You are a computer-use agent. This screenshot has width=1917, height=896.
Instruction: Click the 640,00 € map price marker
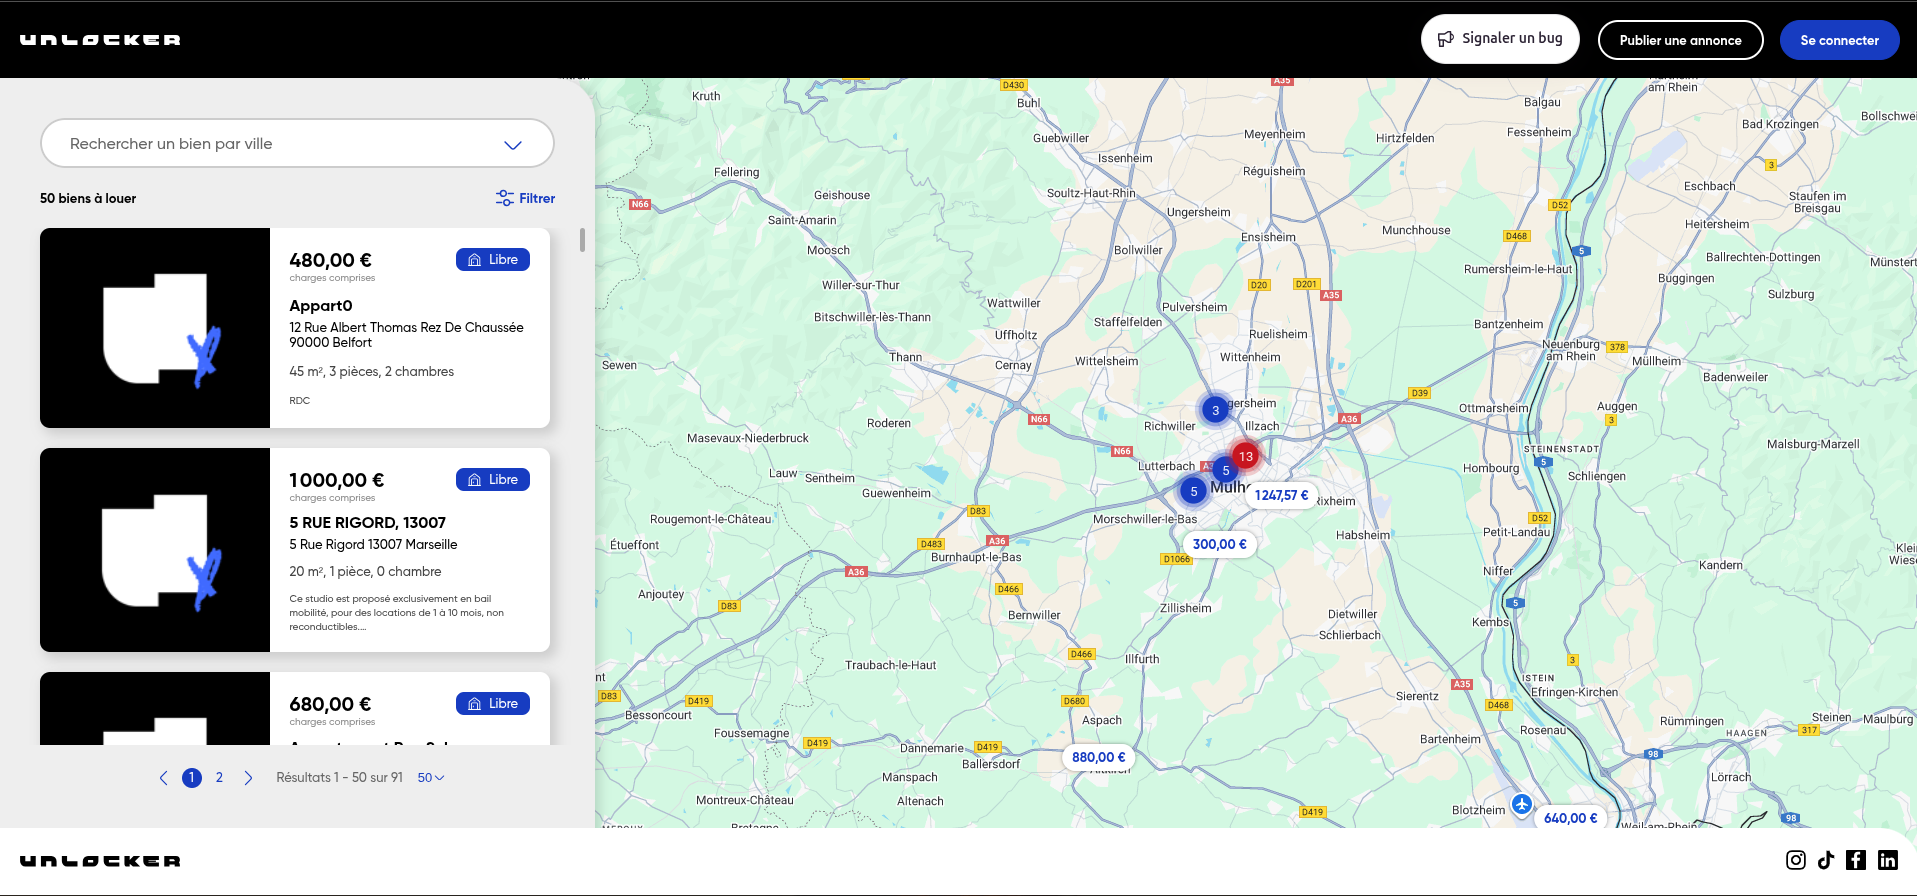[x=1570, y=818]
